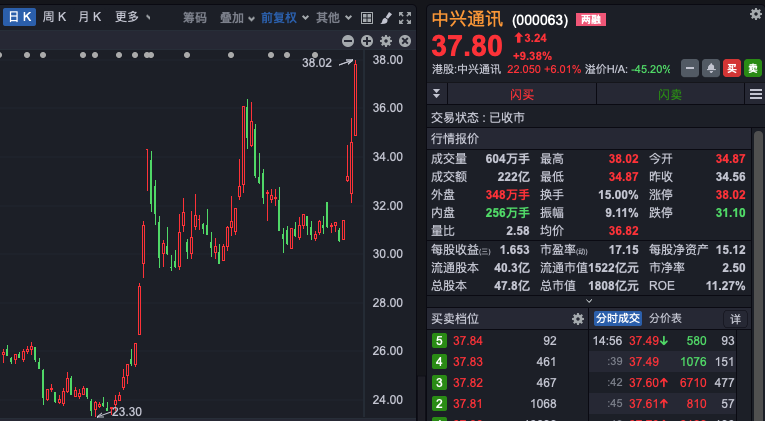Click the 38.02 high price chart label
The width and height of the screenshot is (765, 421).
tap(317, 63)
